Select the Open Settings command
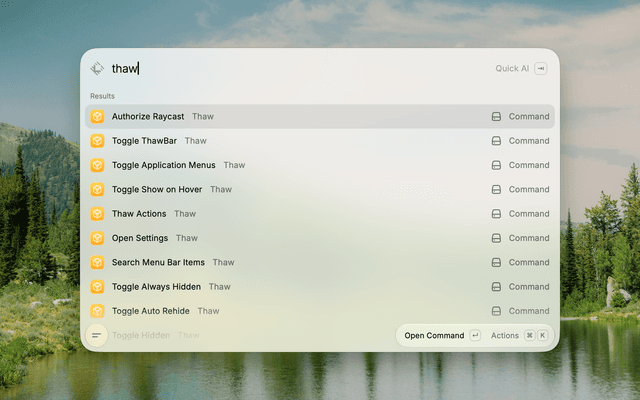Screen dimensions: 640x400 (320, 238)
